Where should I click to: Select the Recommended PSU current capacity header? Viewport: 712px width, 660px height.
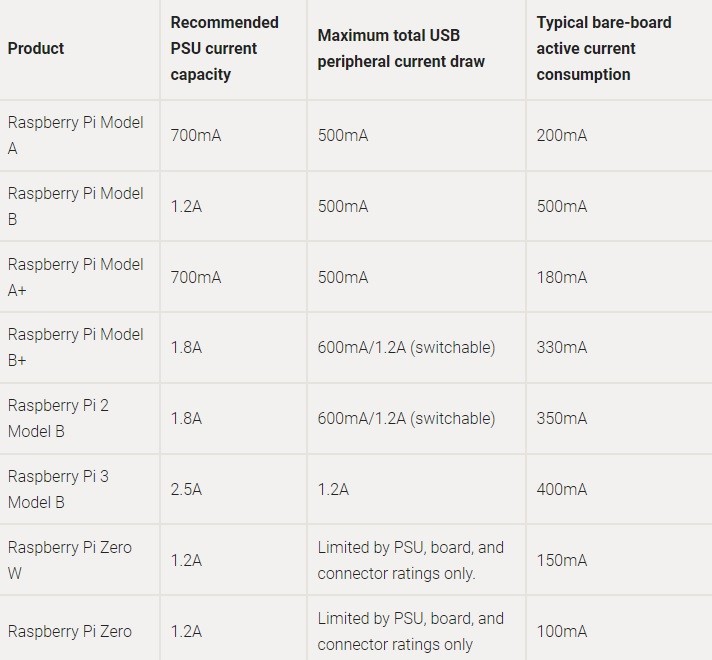coord(224,48)
